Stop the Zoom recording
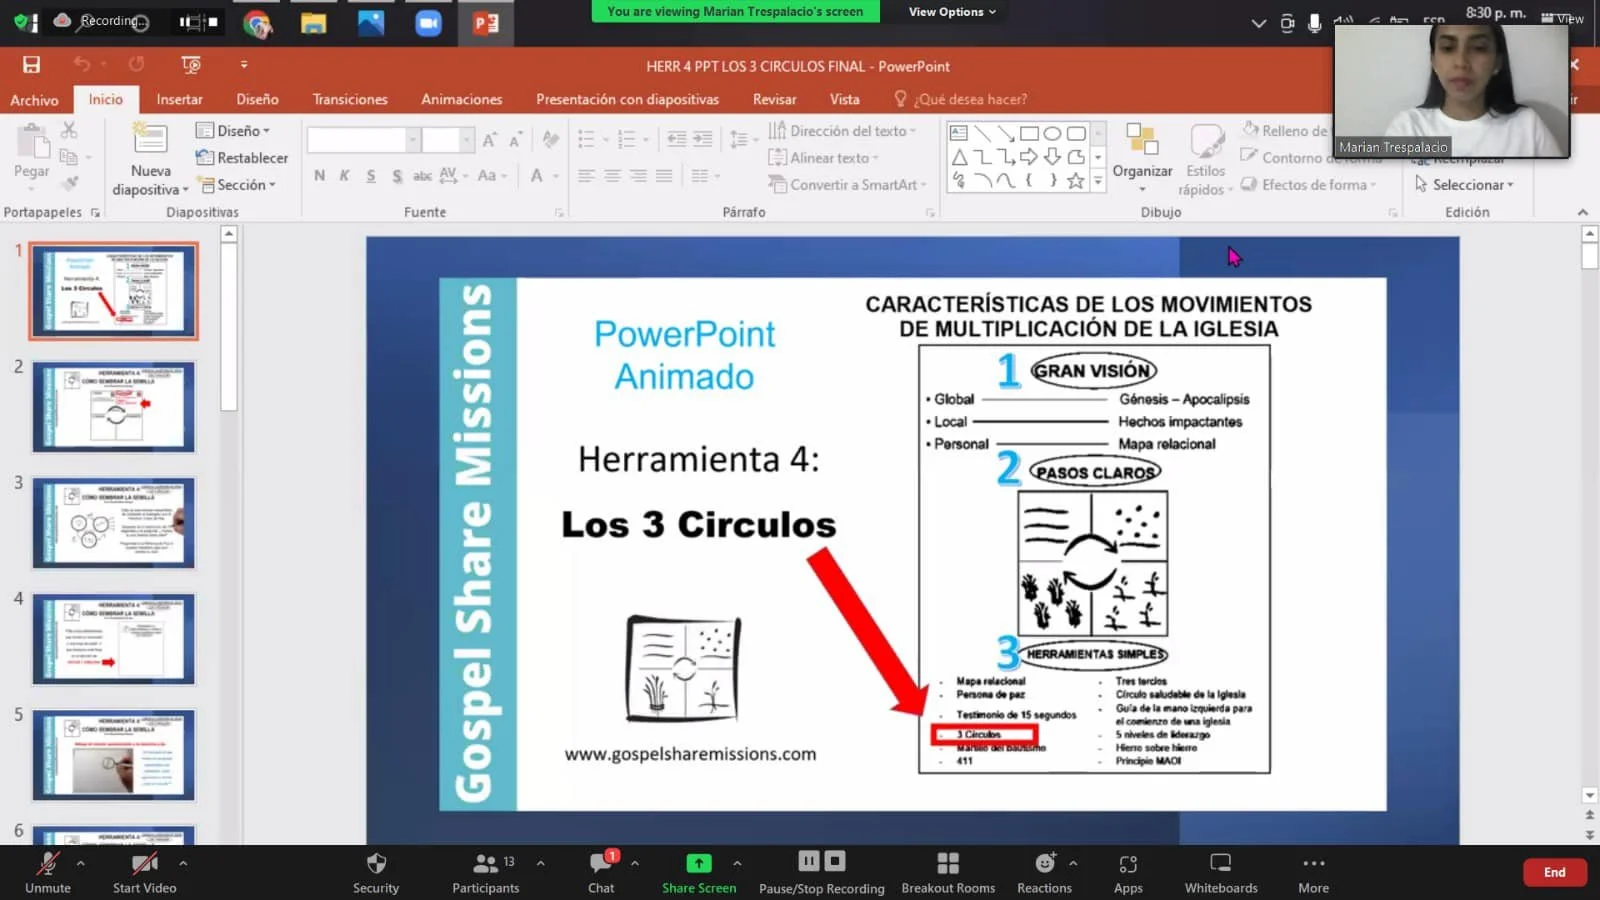The image size is (1600, 900). tap(835, 861)
